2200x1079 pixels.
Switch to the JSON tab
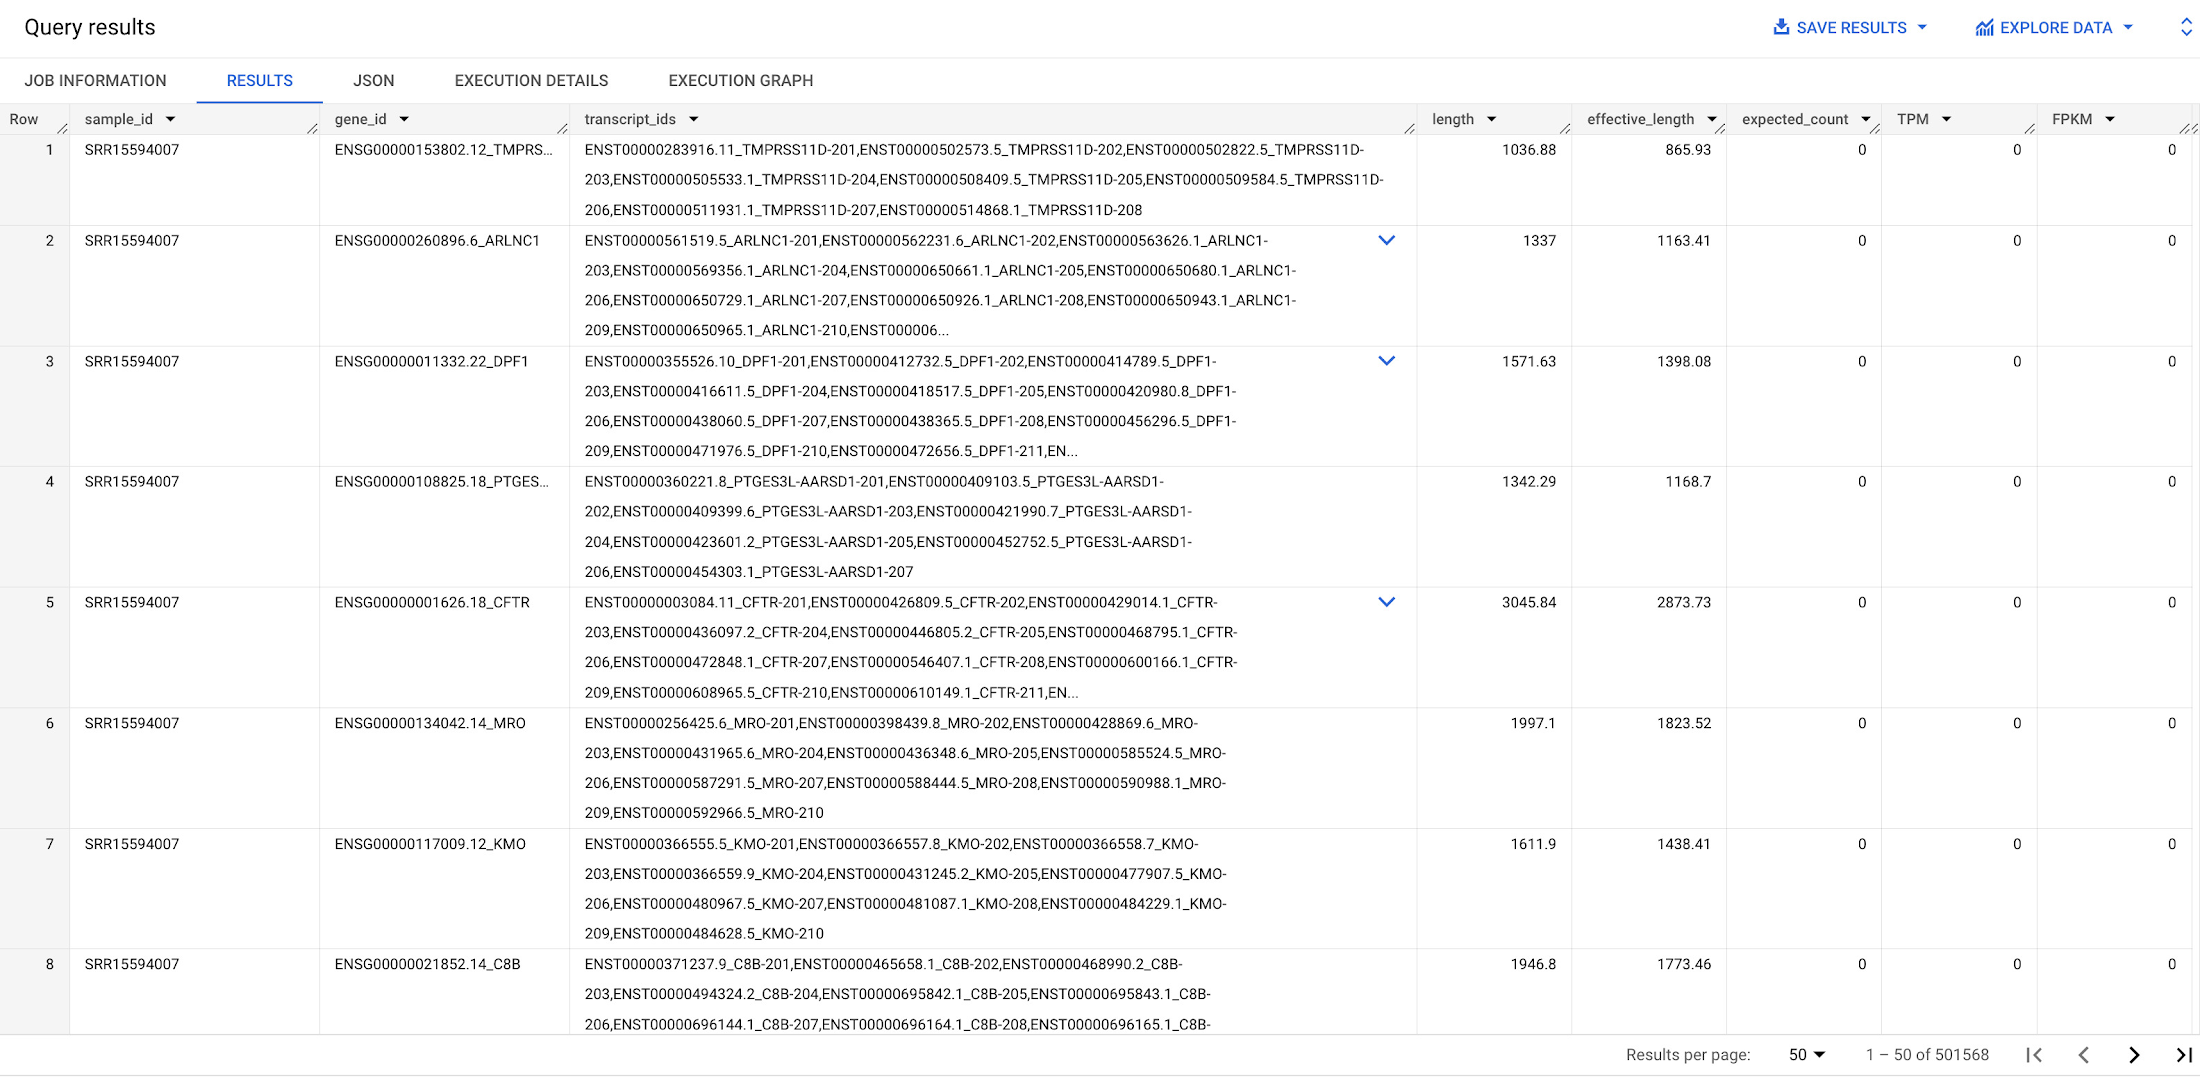pos(374,81)
